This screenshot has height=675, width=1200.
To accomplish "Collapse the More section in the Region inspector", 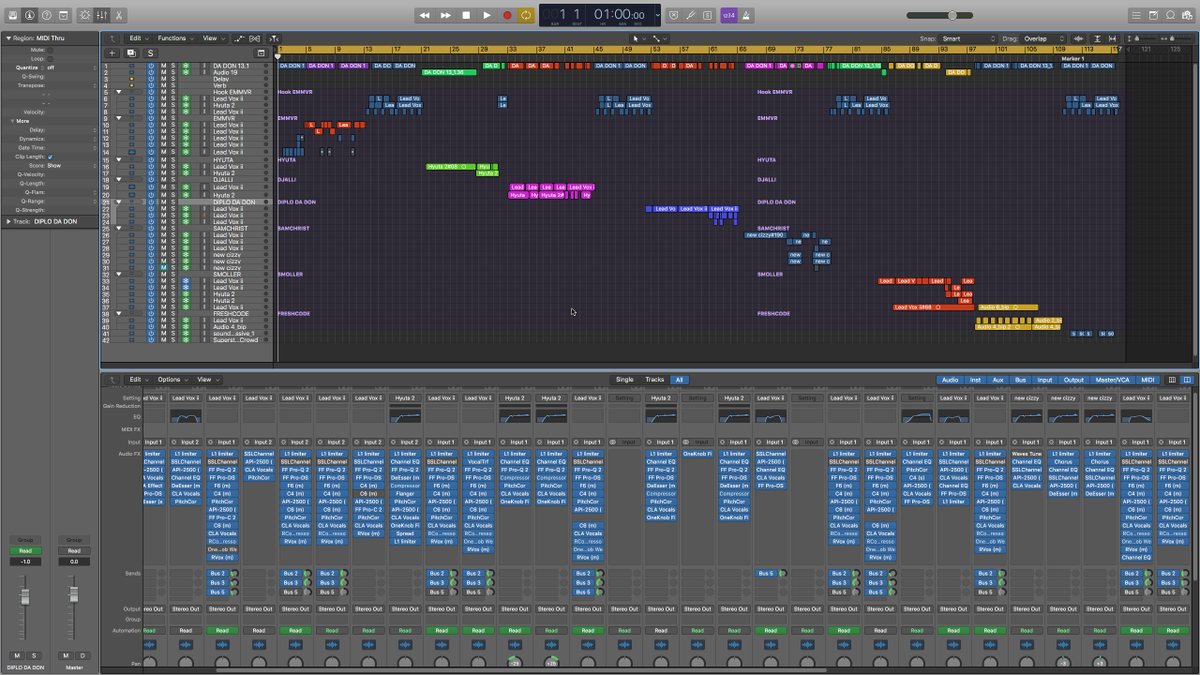I will 10,121.
